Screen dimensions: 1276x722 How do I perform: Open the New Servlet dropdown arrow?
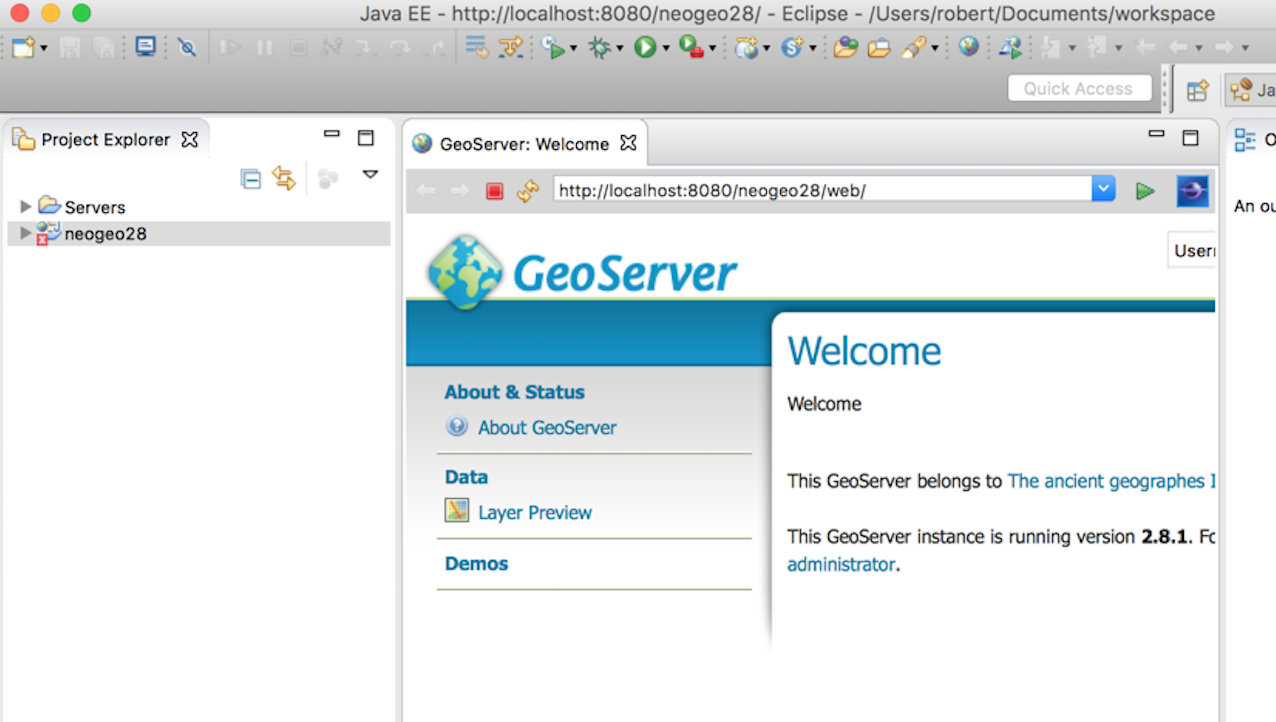pos(812,48)
